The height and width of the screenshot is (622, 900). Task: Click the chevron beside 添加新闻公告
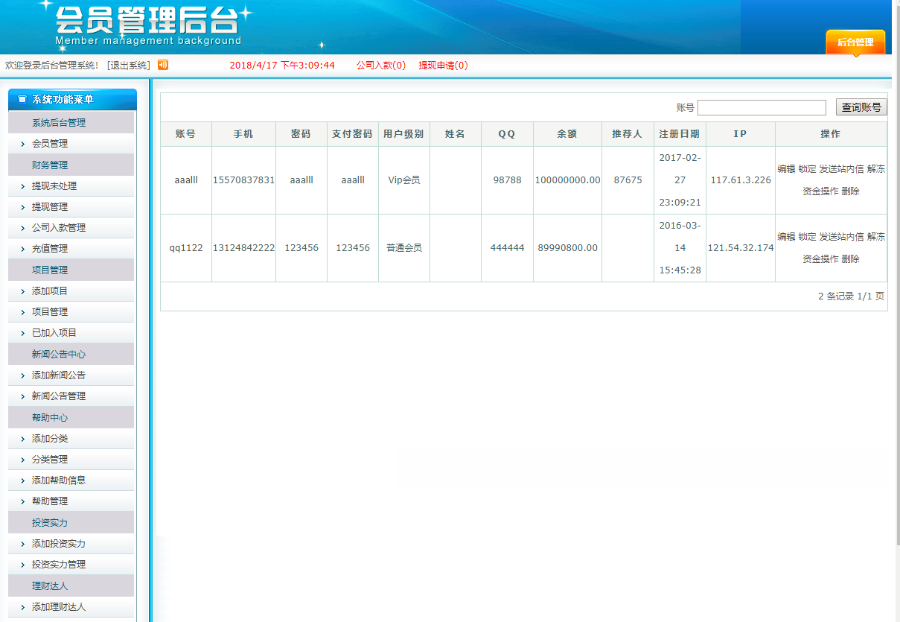click(23, 375)
